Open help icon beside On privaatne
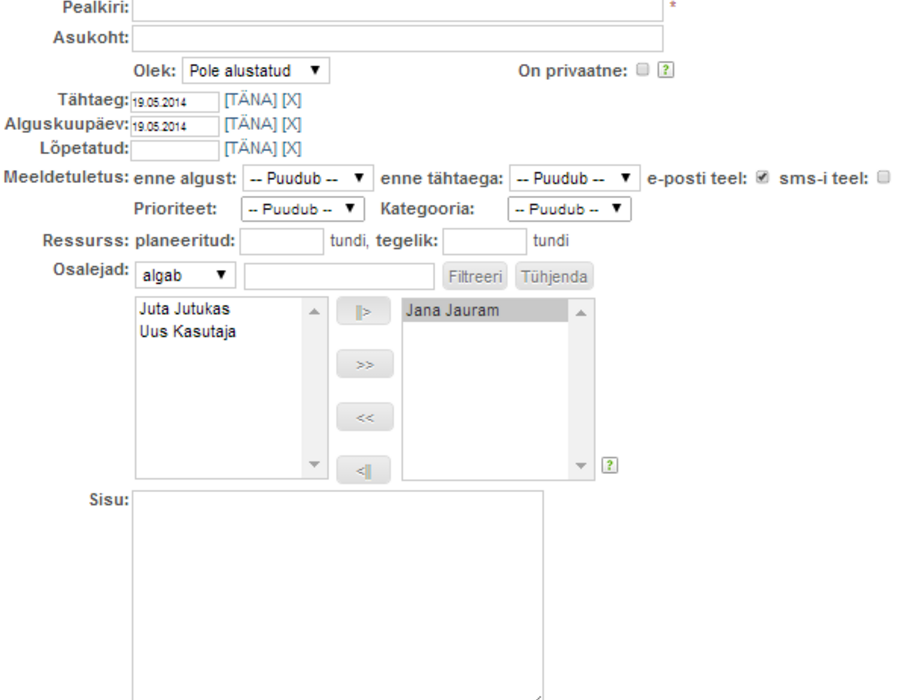 (x=665, y=70)
